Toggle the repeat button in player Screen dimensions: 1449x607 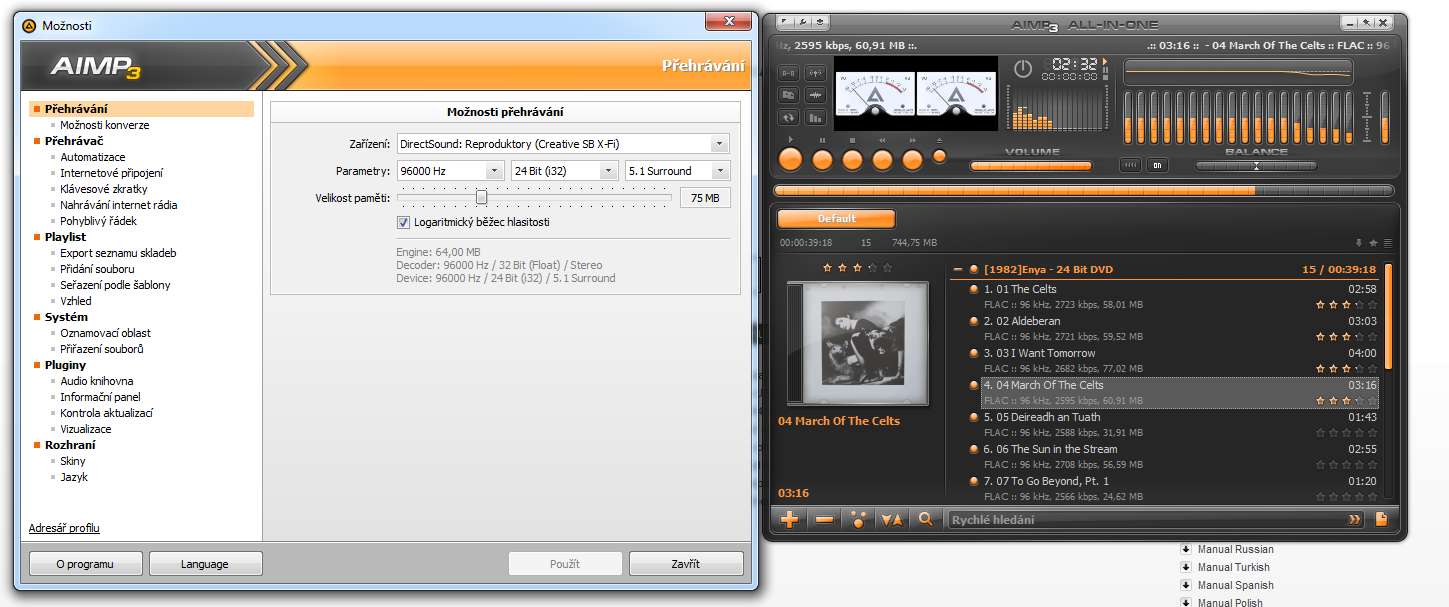click(789, 117)
